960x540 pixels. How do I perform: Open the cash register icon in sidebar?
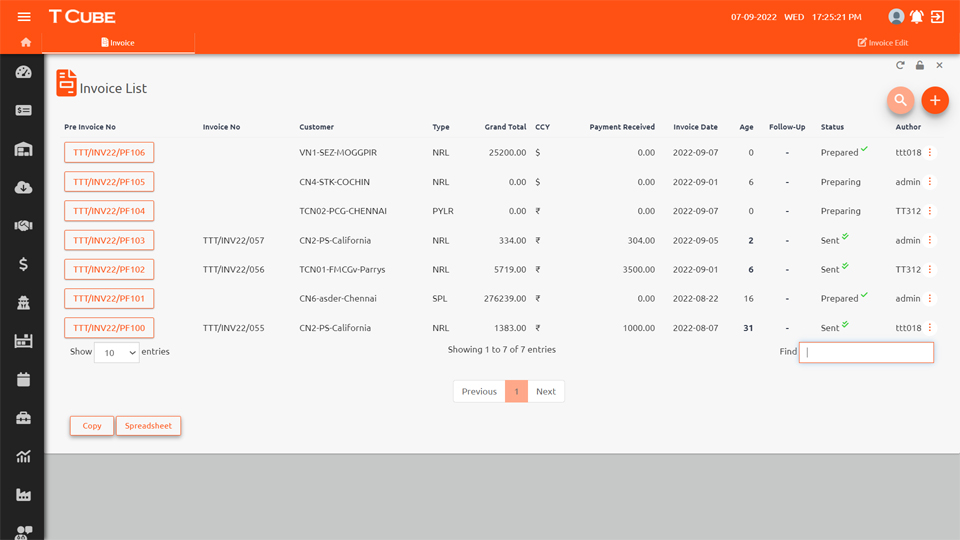[x=23, y=341]
